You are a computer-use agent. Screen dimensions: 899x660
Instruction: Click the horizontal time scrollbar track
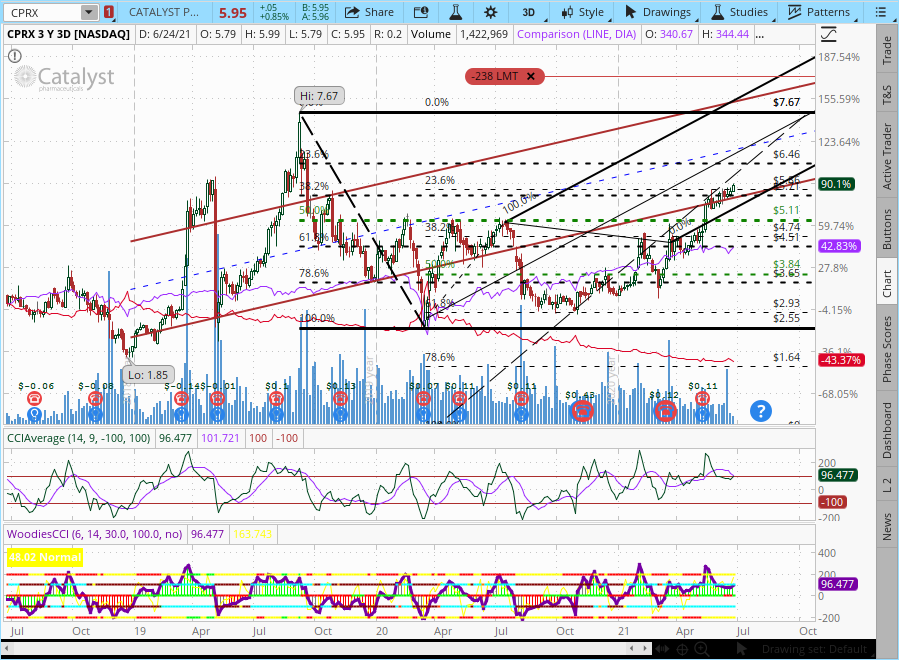[321, 649]
